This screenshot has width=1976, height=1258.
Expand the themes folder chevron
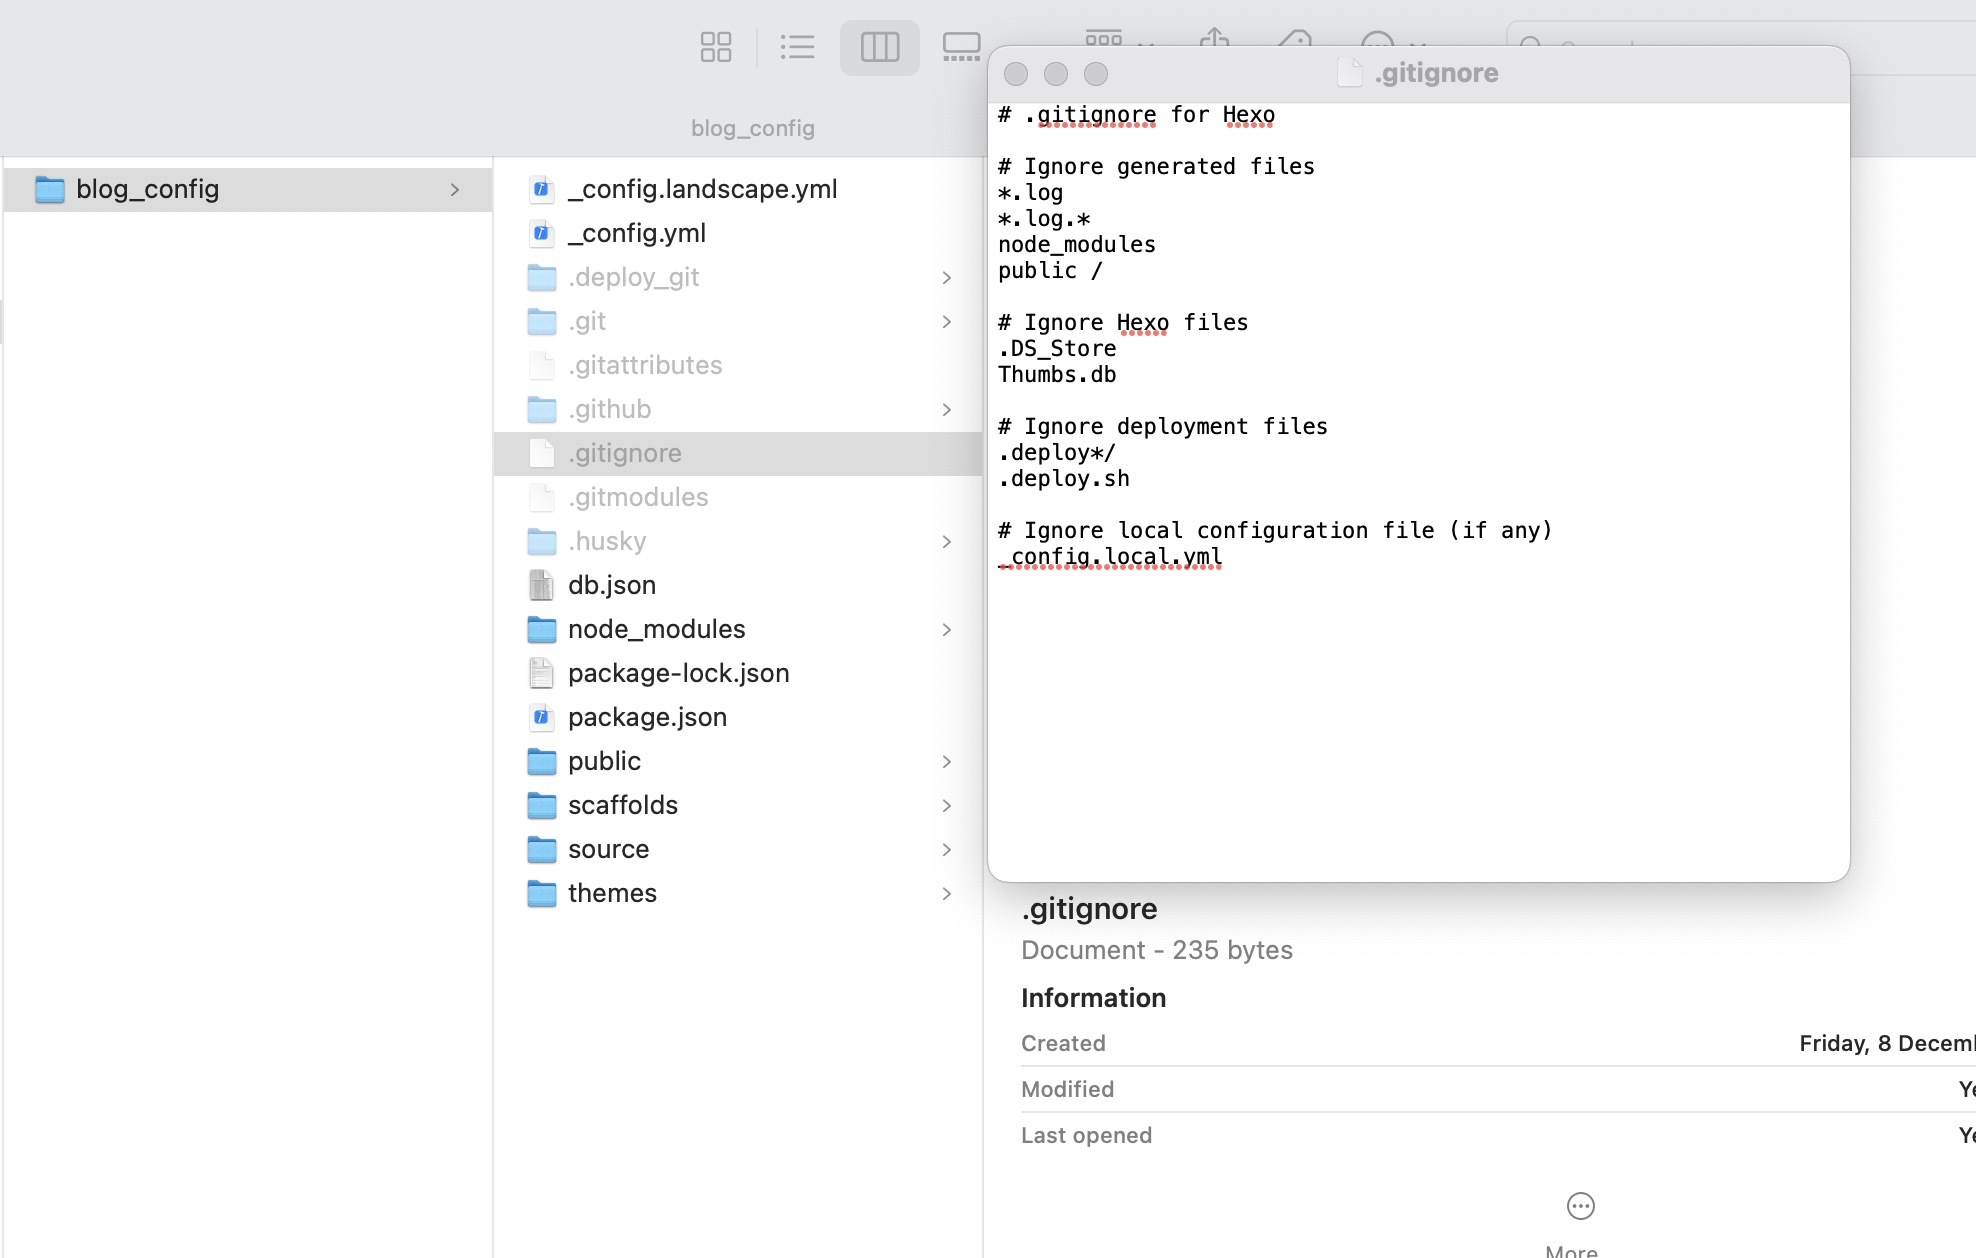coord(946,893)
